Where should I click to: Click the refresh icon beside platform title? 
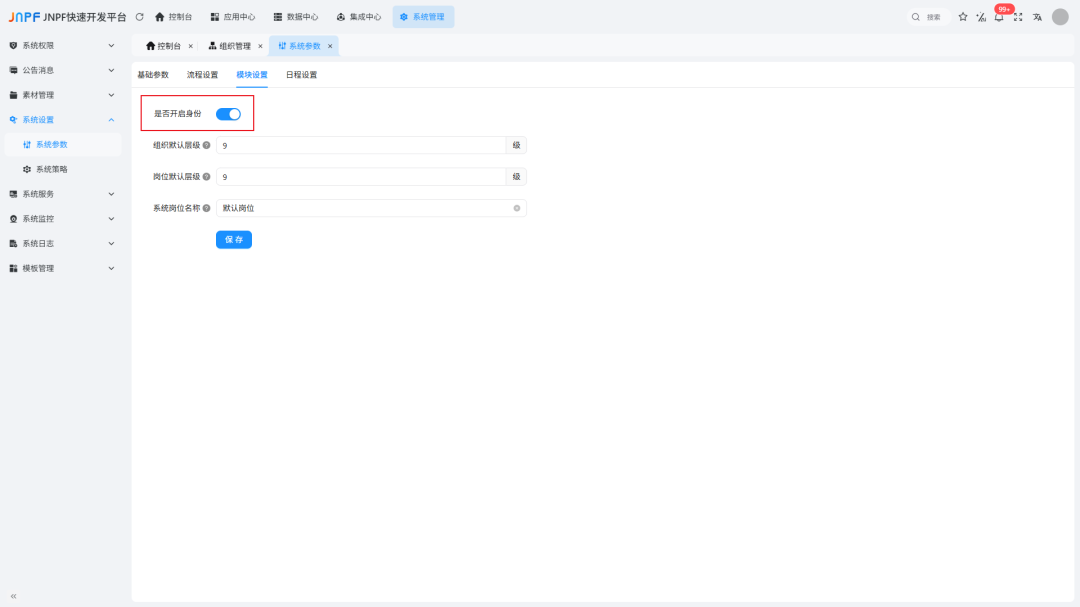(x=140, y=17)
